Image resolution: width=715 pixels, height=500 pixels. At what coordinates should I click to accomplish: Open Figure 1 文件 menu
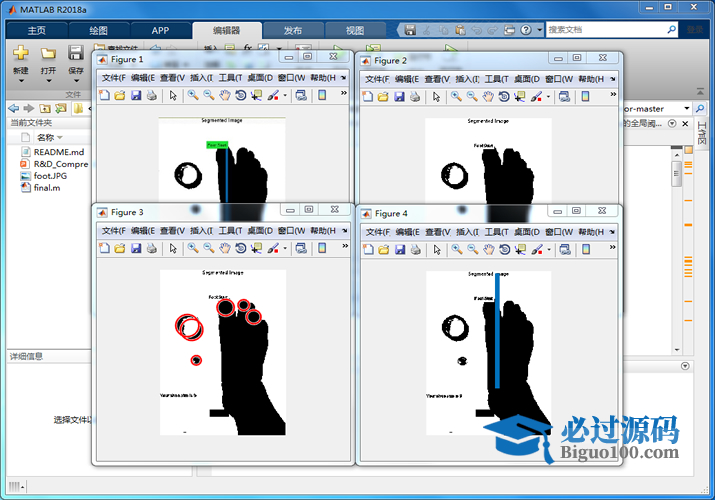[114, 78]
